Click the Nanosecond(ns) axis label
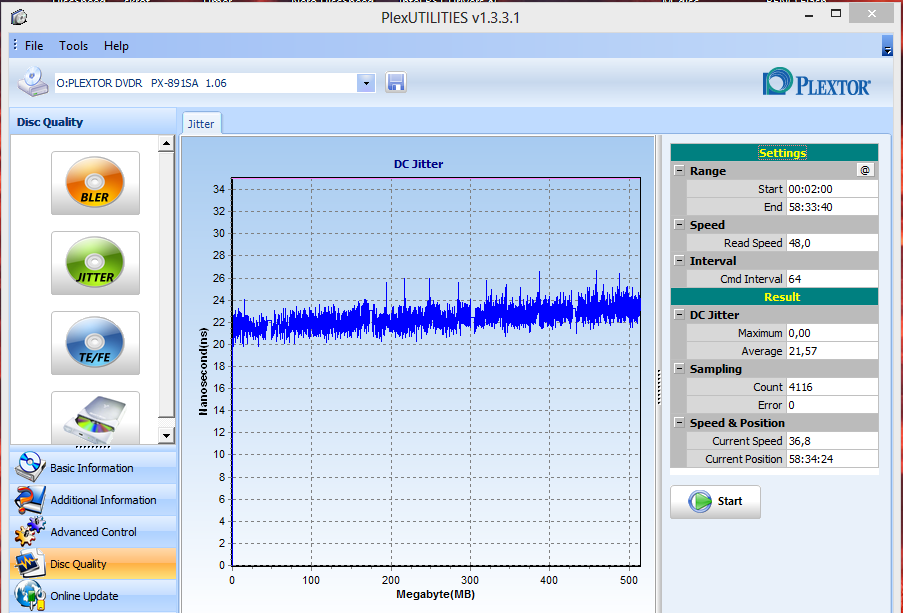Screen dimensions: 903x613 [x=203, y=372]
